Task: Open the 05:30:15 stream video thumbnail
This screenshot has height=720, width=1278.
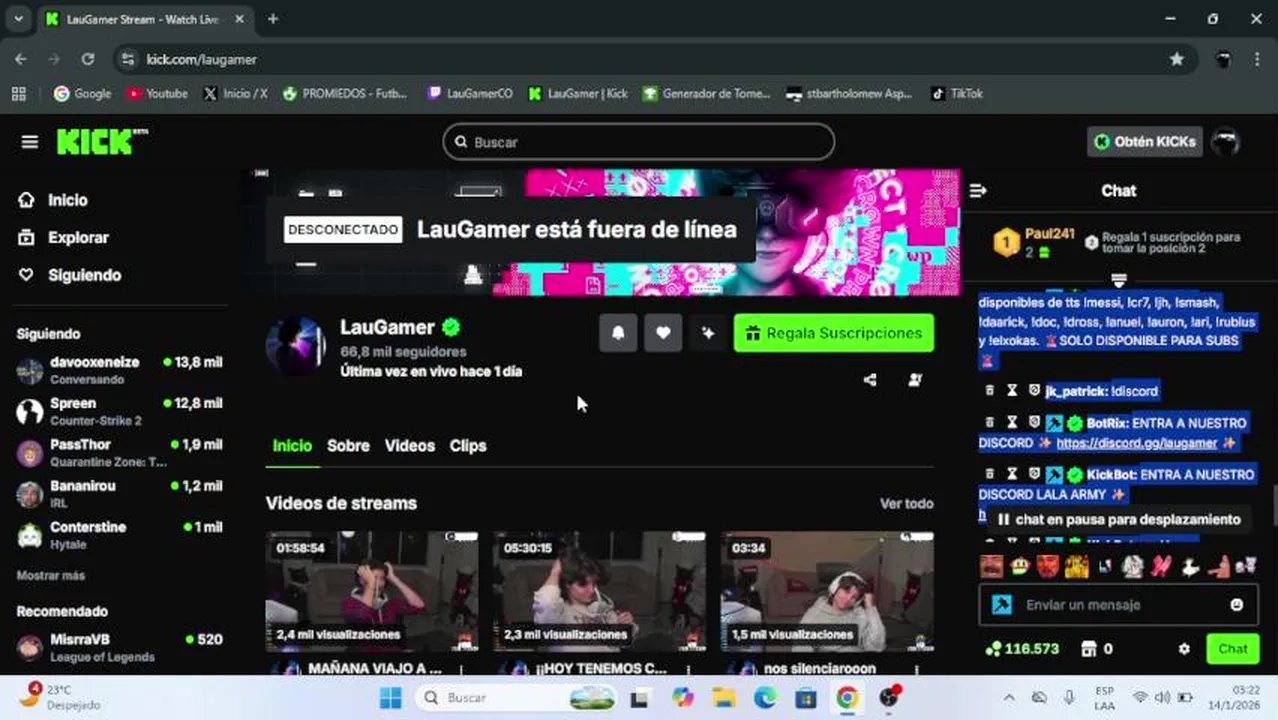Action: (599, 591)
